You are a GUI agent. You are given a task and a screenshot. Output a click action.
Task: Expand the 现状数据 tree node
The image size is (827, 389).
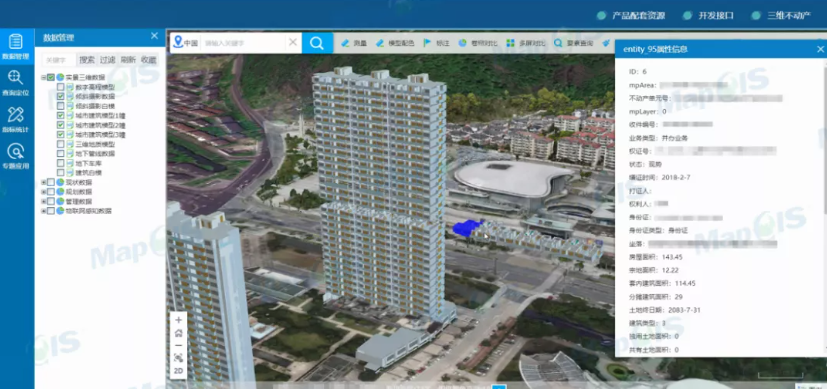(x=43, y=182)
